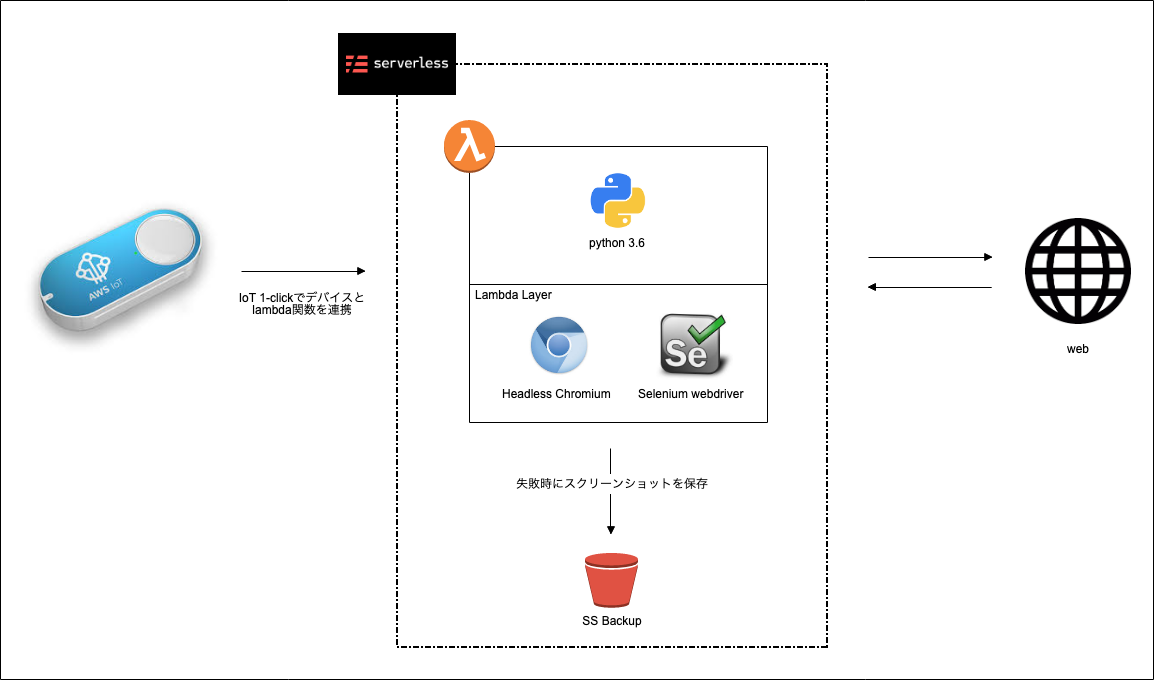This screenshot has height=680, width=1154.
Task: Select the Python 3.6 logo
Action: 617,200
